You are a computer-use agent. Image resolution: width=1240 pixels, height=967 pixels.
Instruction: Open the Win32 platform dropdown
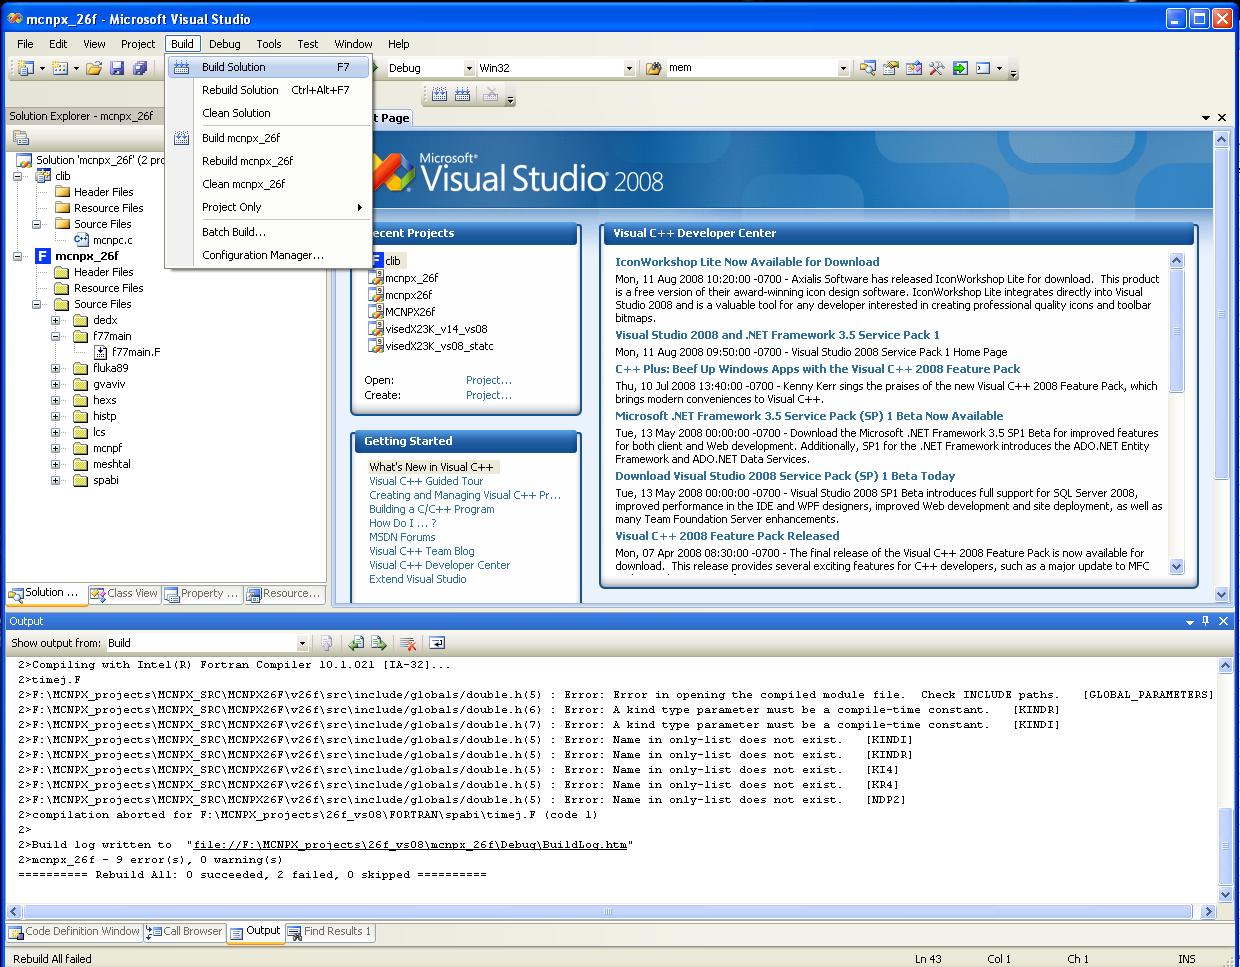pyautogui.click(x=629, y=68)
